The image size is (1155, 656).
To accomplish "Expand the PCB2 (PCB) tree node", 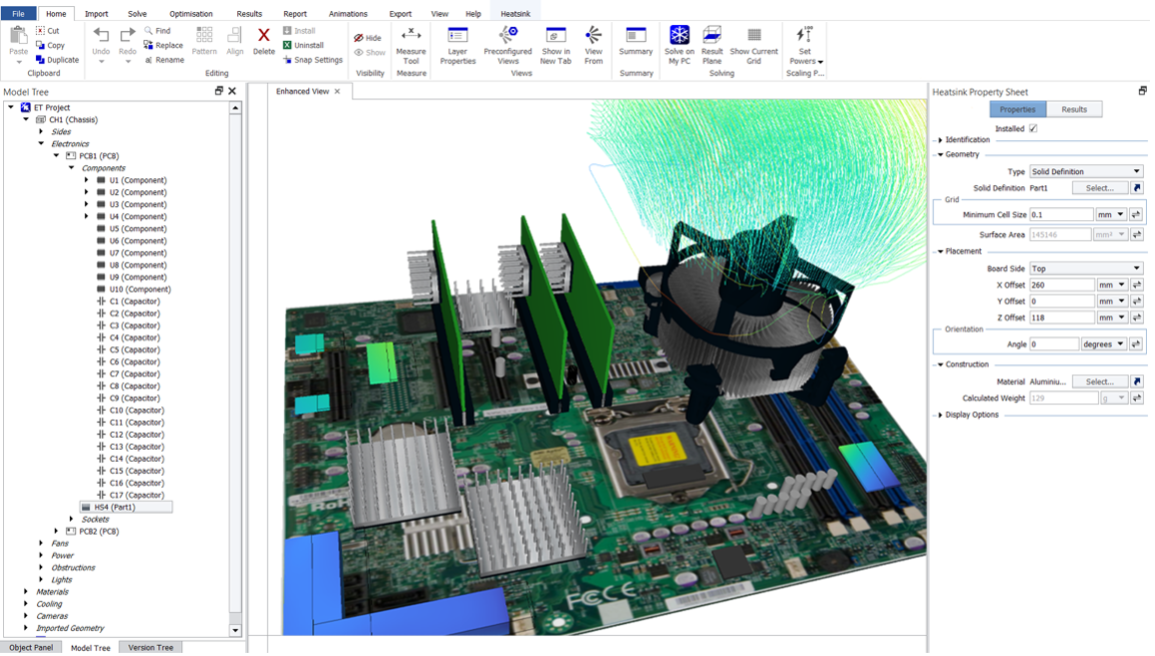I will click(x=56, y=531).
